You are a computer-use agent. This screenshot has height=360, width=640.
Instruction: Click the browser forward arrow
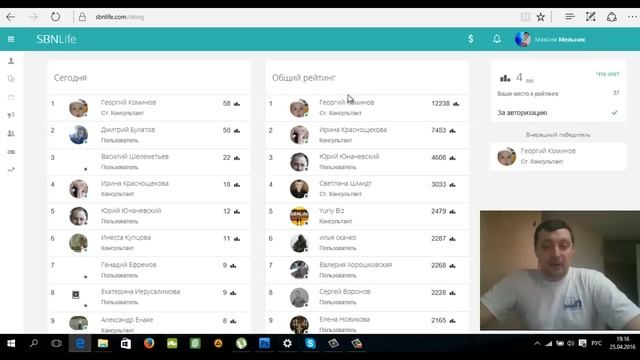[x=33, y=17]
